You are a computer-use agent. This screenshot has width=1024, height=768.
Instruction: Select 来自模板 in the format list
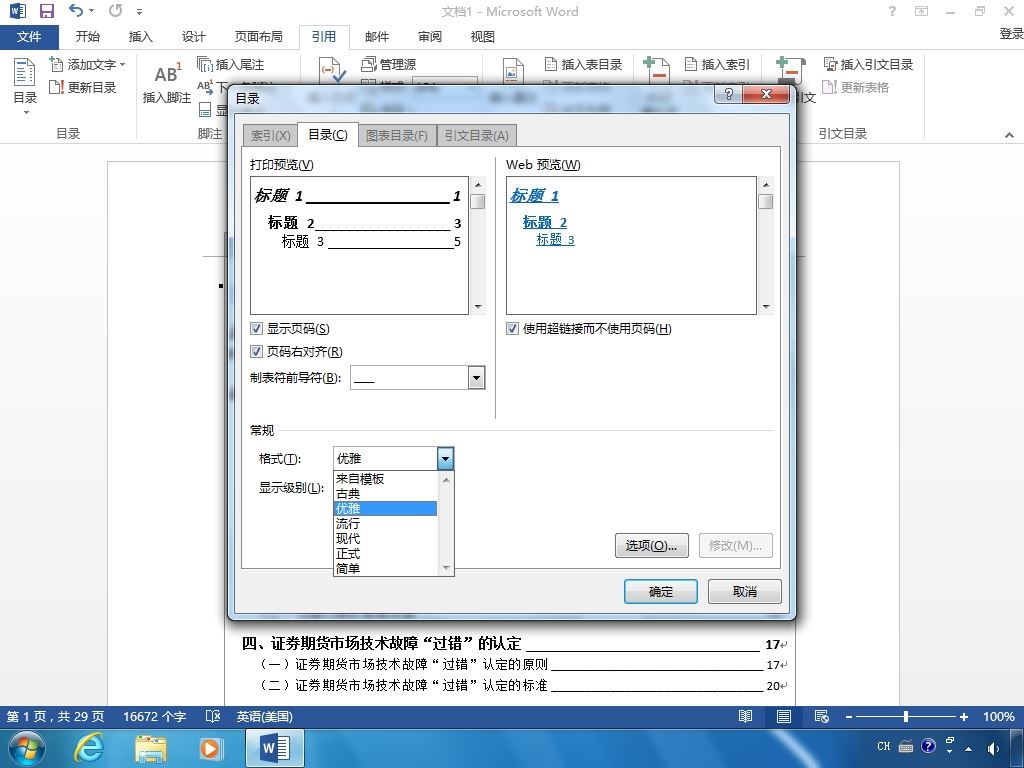[x=385, y=479]
